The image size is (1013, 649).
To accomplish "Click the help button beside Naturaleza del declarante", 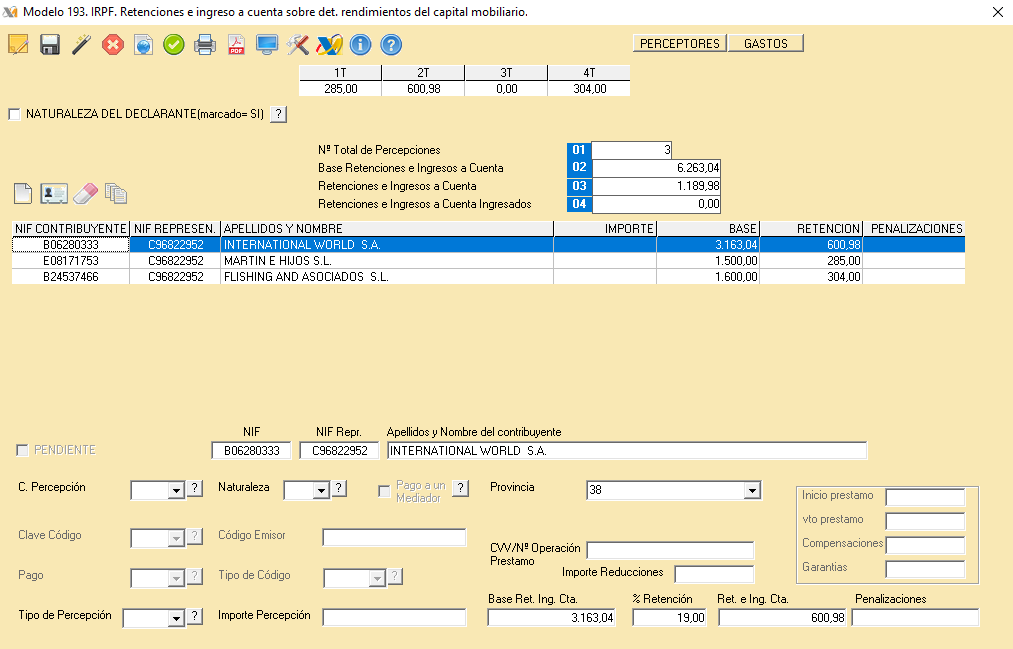I will [x=278, y=114].
